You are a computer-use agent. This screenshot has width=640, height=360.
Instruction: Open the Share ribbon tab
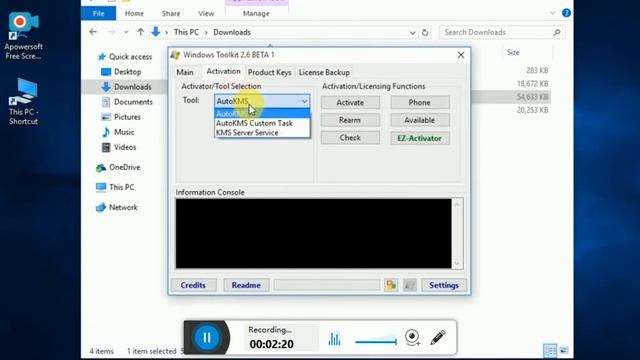[171, 13]
